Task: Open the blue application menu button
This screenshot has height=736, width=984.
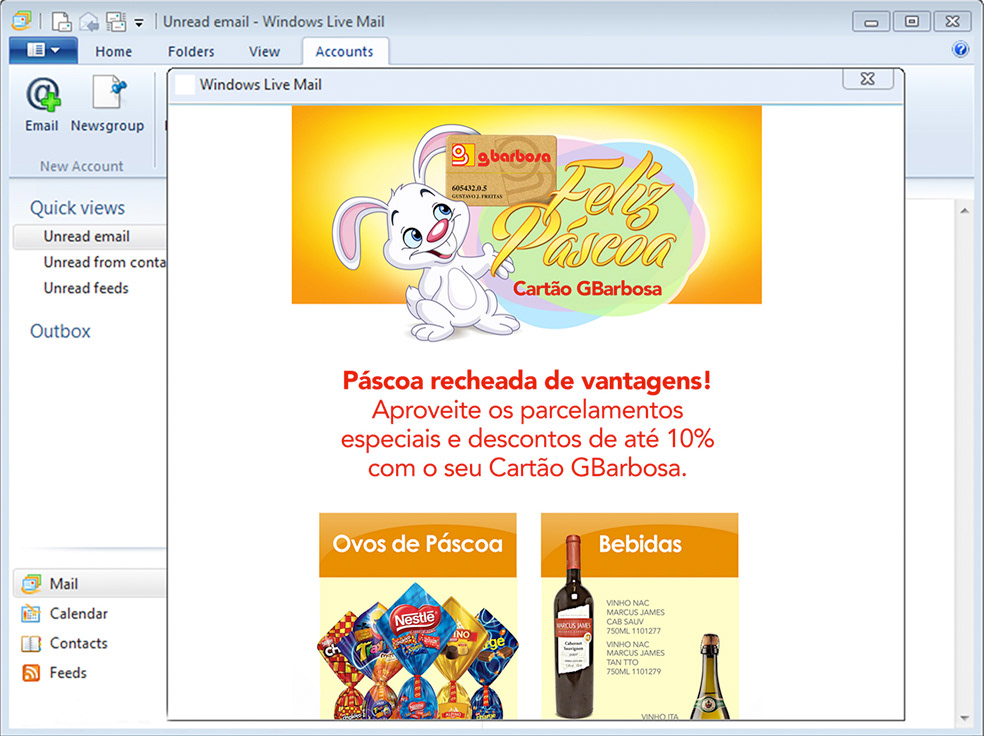Action: (x=43, y=50)
